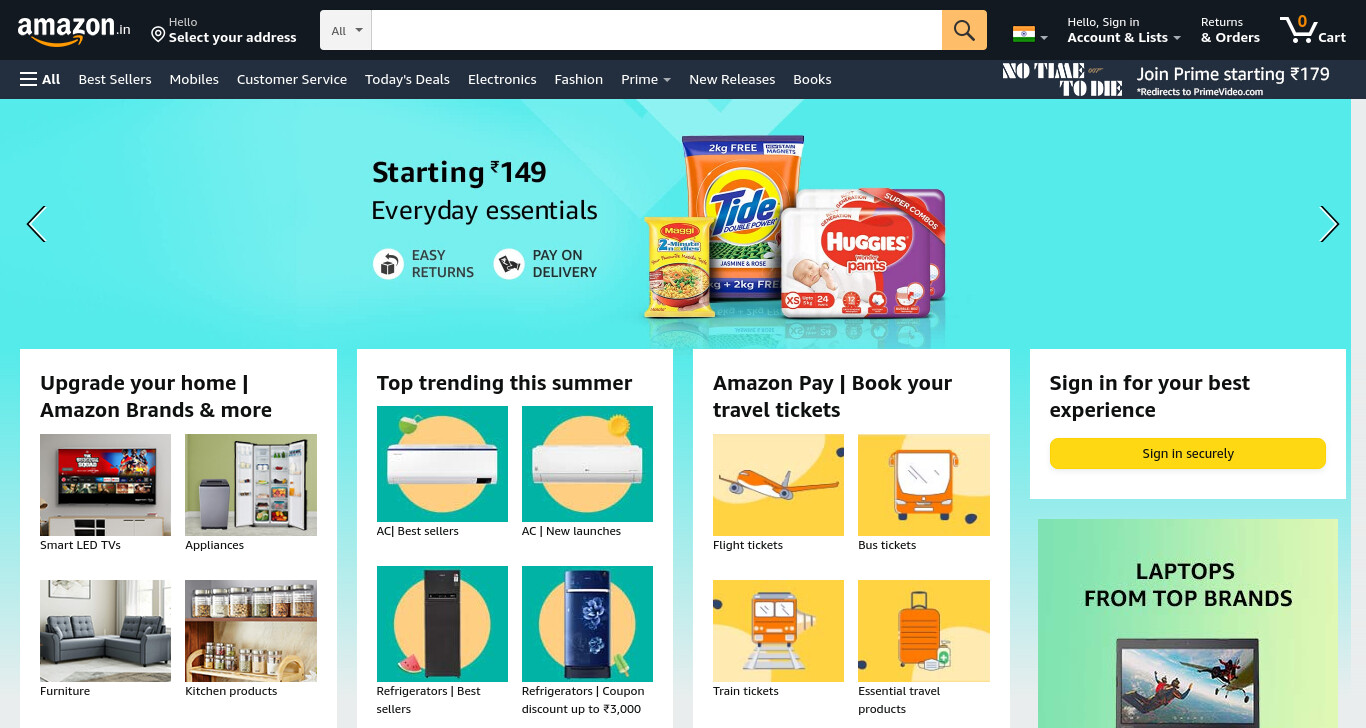Click the Join Prime starting ₹179 banner
Screen dimensions: 1366x728
(x=1166, y=79)
